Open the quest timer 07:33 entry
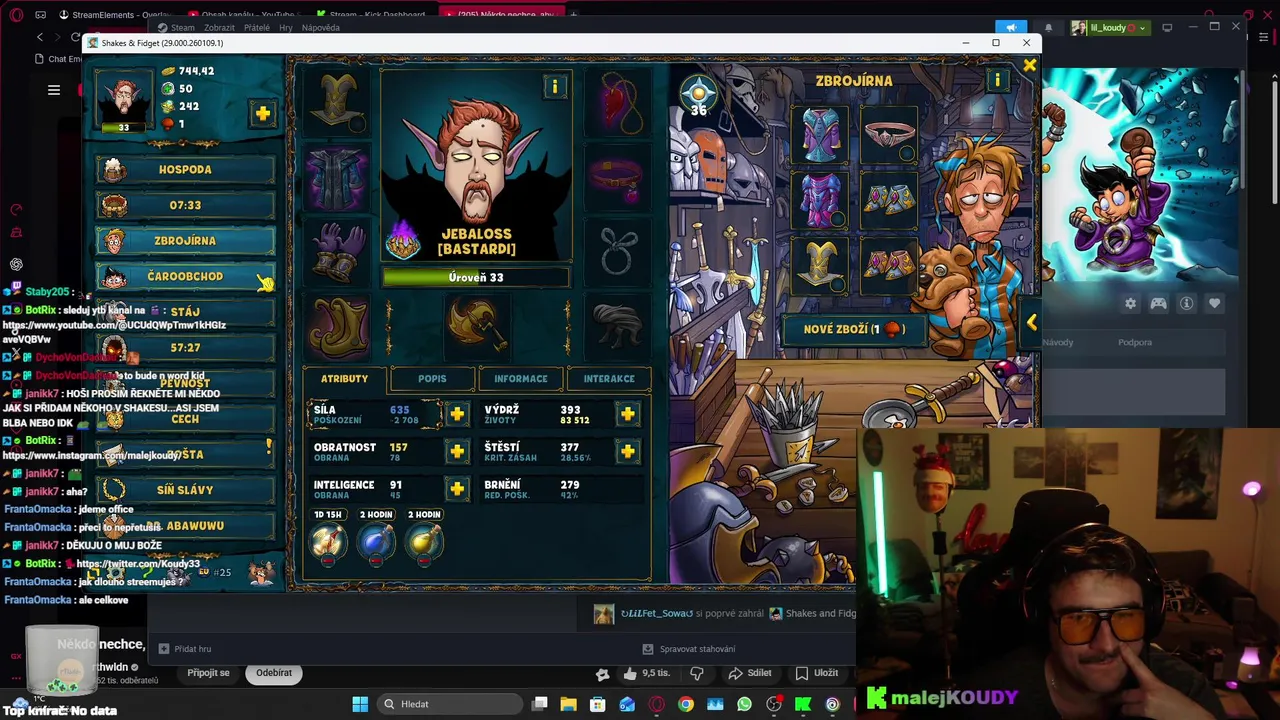Viewport: 1280px width, 720px height. 185,205
